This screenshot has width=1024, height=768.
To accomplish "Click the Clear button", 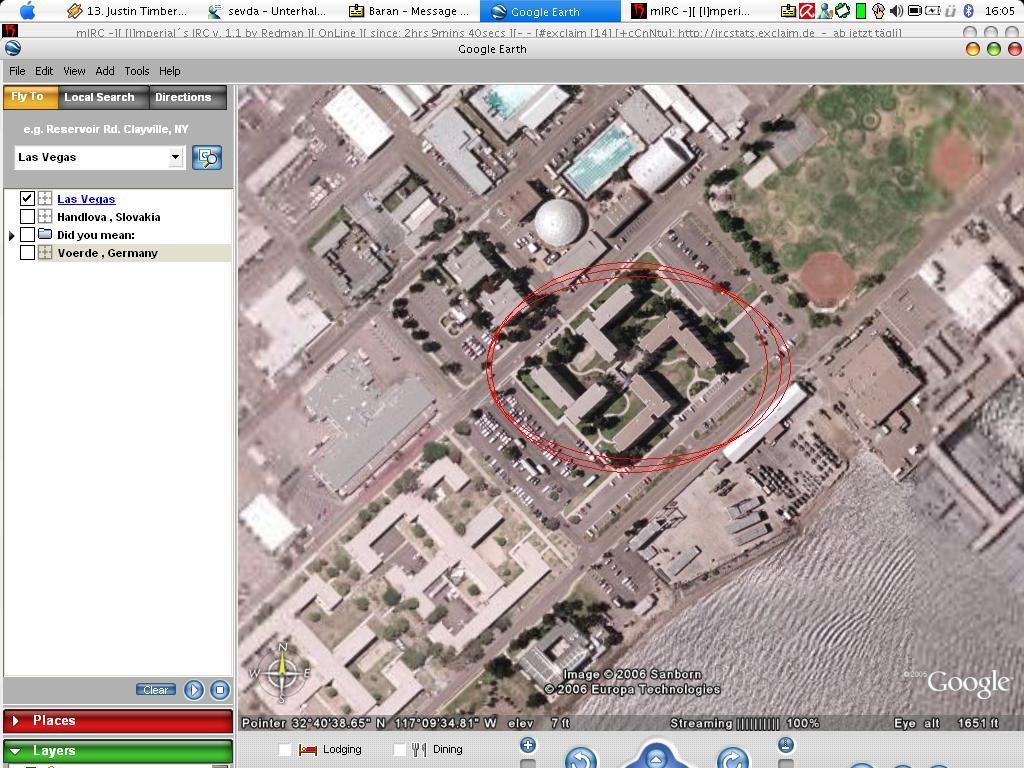I will click(x=155, y=690).
